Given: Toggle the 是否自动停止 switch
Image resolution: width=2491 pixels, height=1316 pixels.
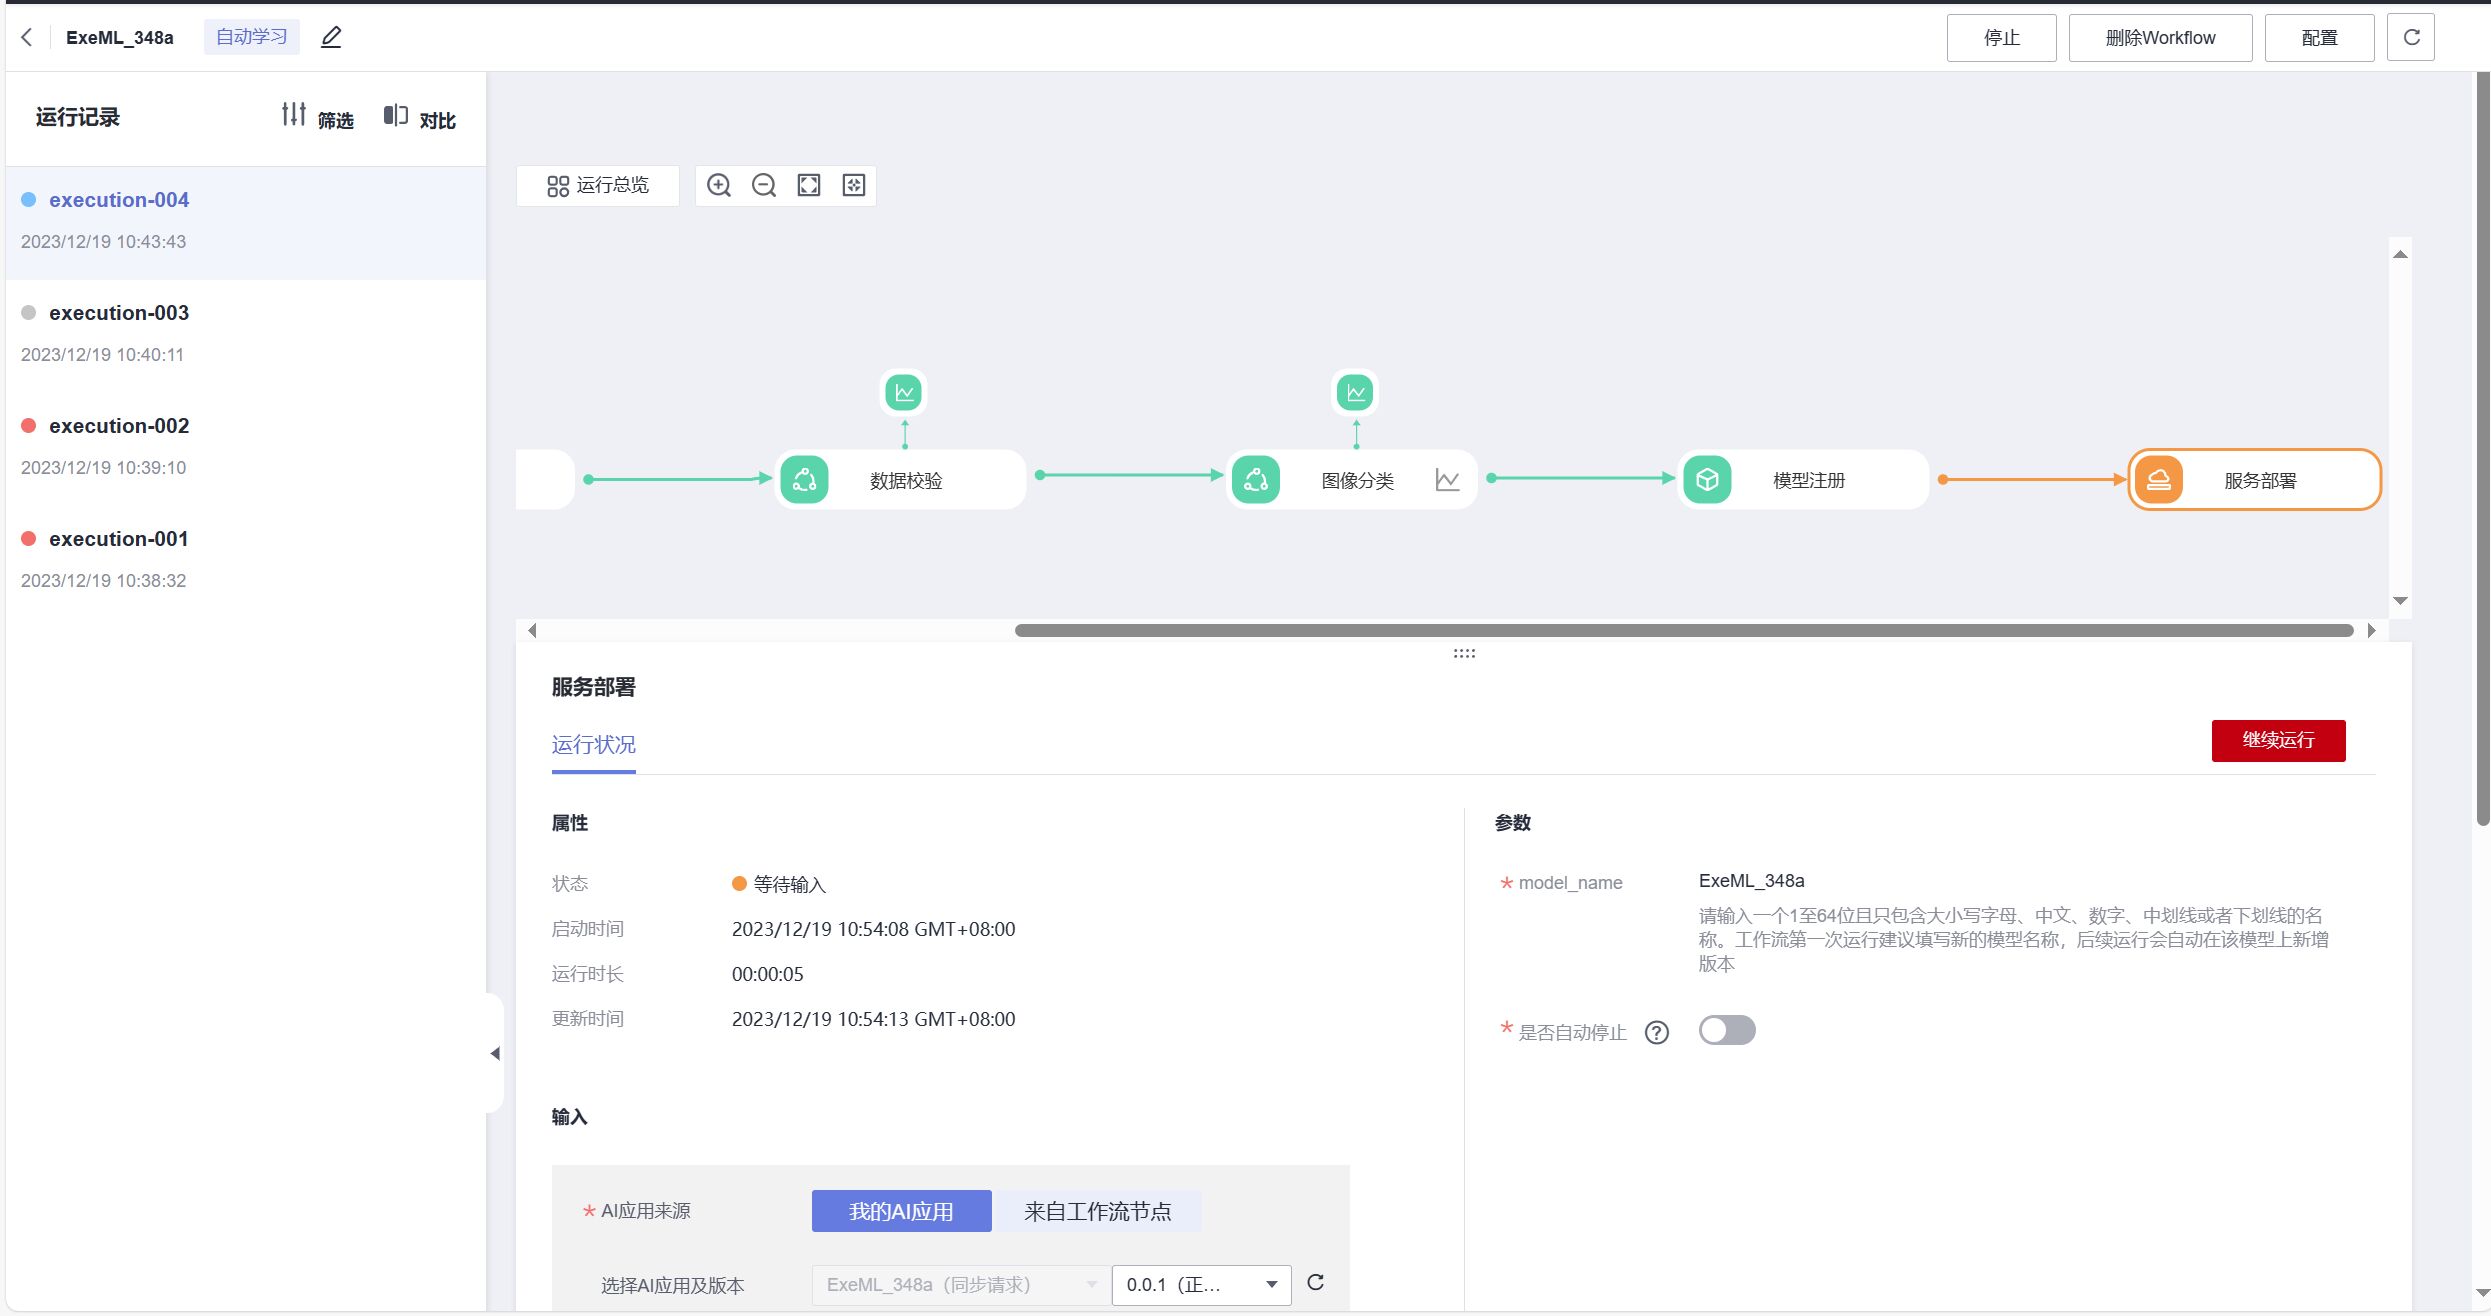Looking at the screenshot, I should [1726, 1030].
